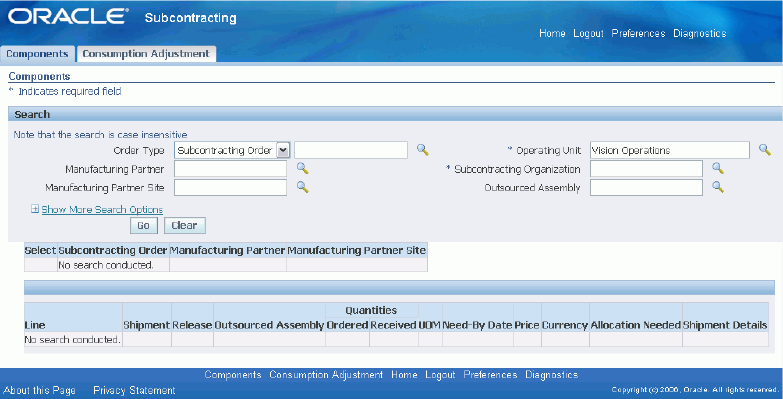Click the footer Diagnostics link

(x=551, y=375)
